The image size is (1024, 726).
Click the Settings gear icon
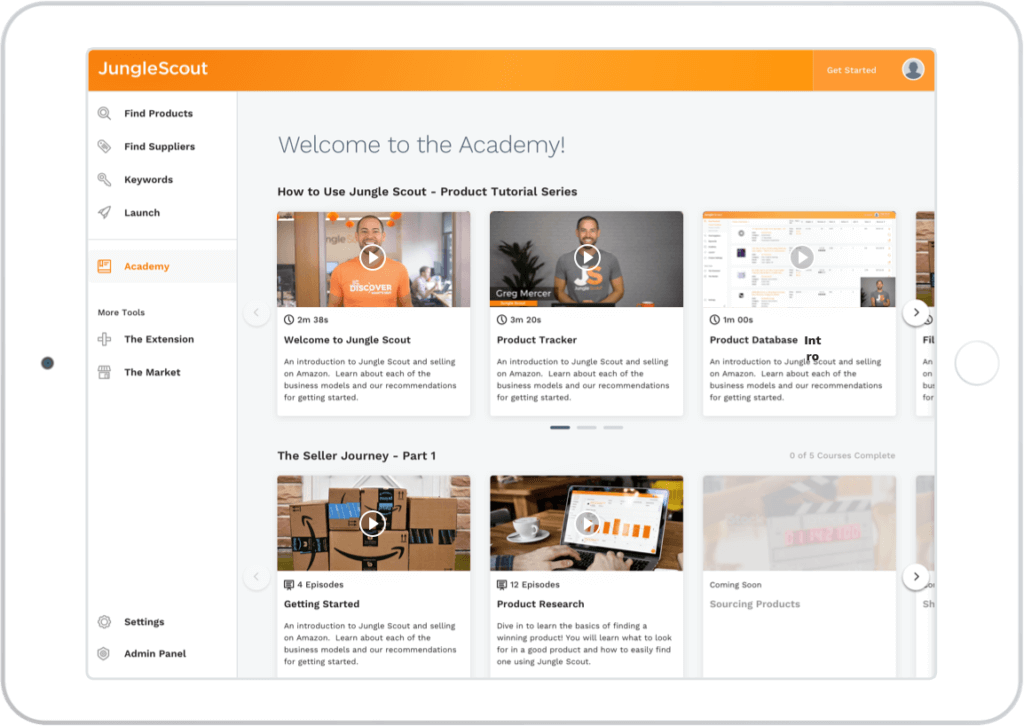click(x=104, y=622)
